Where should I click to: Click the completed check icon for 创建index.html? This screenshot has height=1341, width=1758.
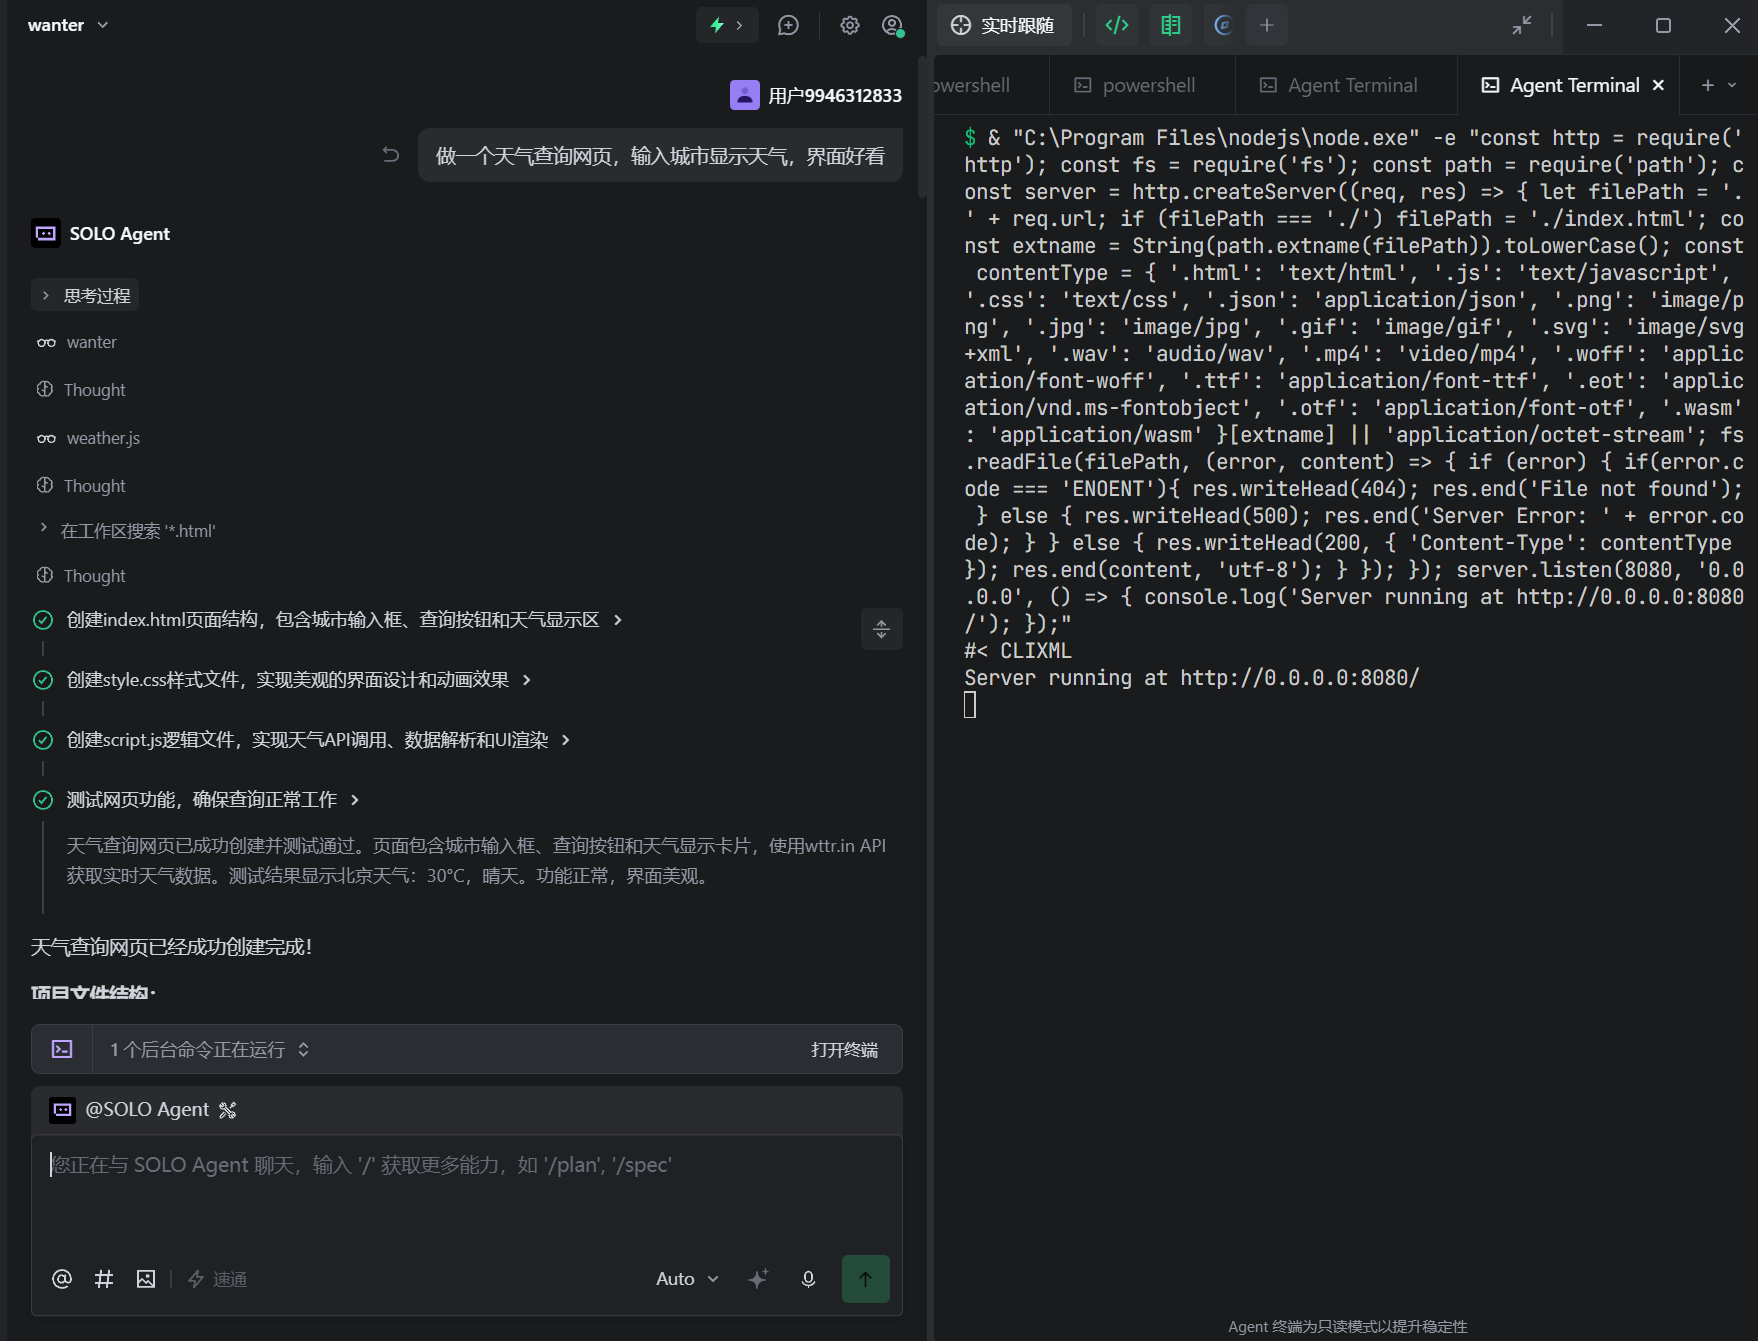point(43,620)
